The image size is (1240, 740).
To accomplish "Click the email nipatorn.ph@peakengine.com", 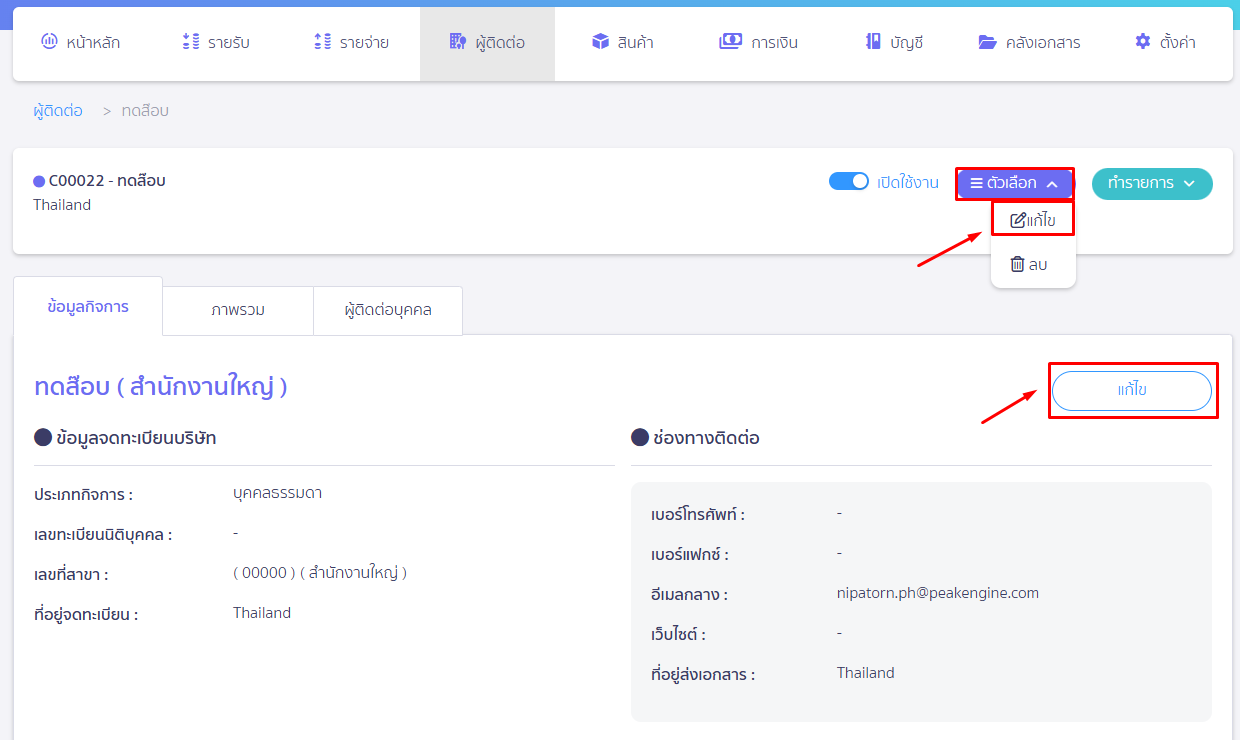I will tap(937, 593).
